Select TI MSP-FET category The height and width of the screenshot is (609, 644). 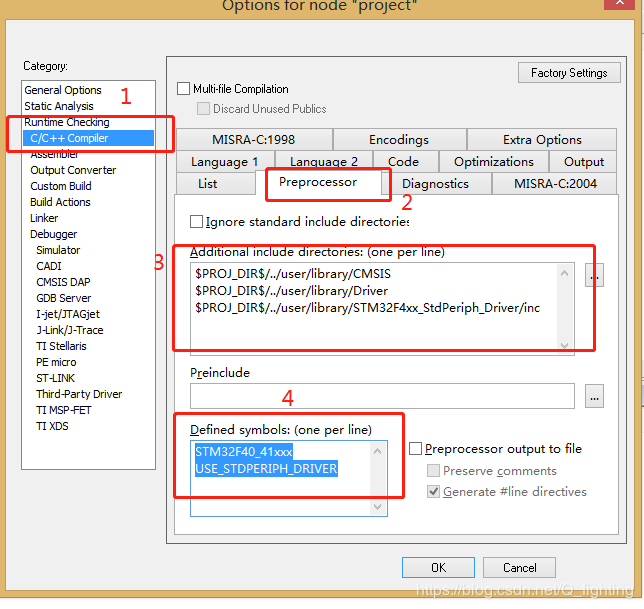64,410
